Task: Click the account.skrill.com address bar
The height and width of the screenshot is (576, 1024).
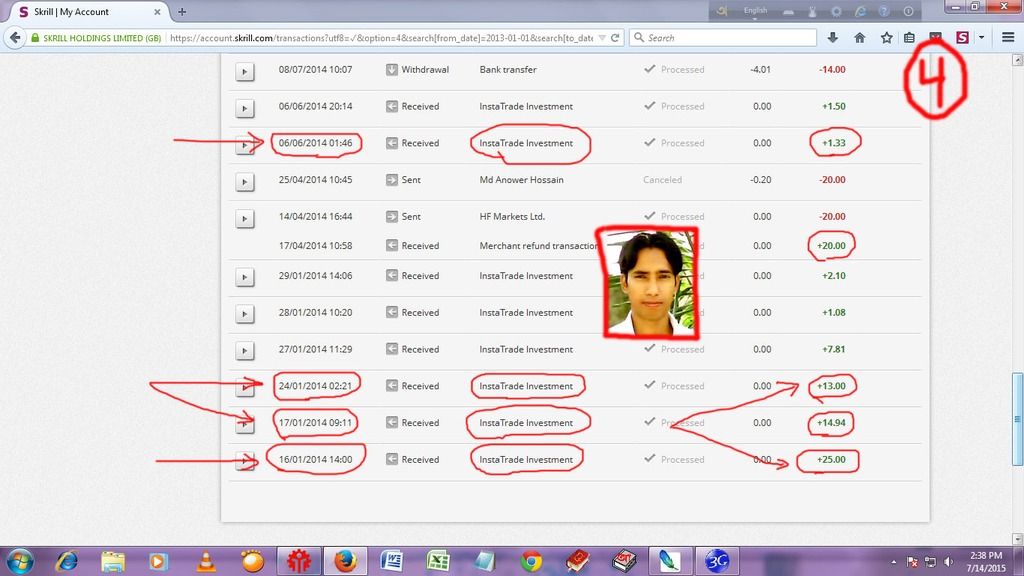Action: pyautogui.click(x=381, y=38)
